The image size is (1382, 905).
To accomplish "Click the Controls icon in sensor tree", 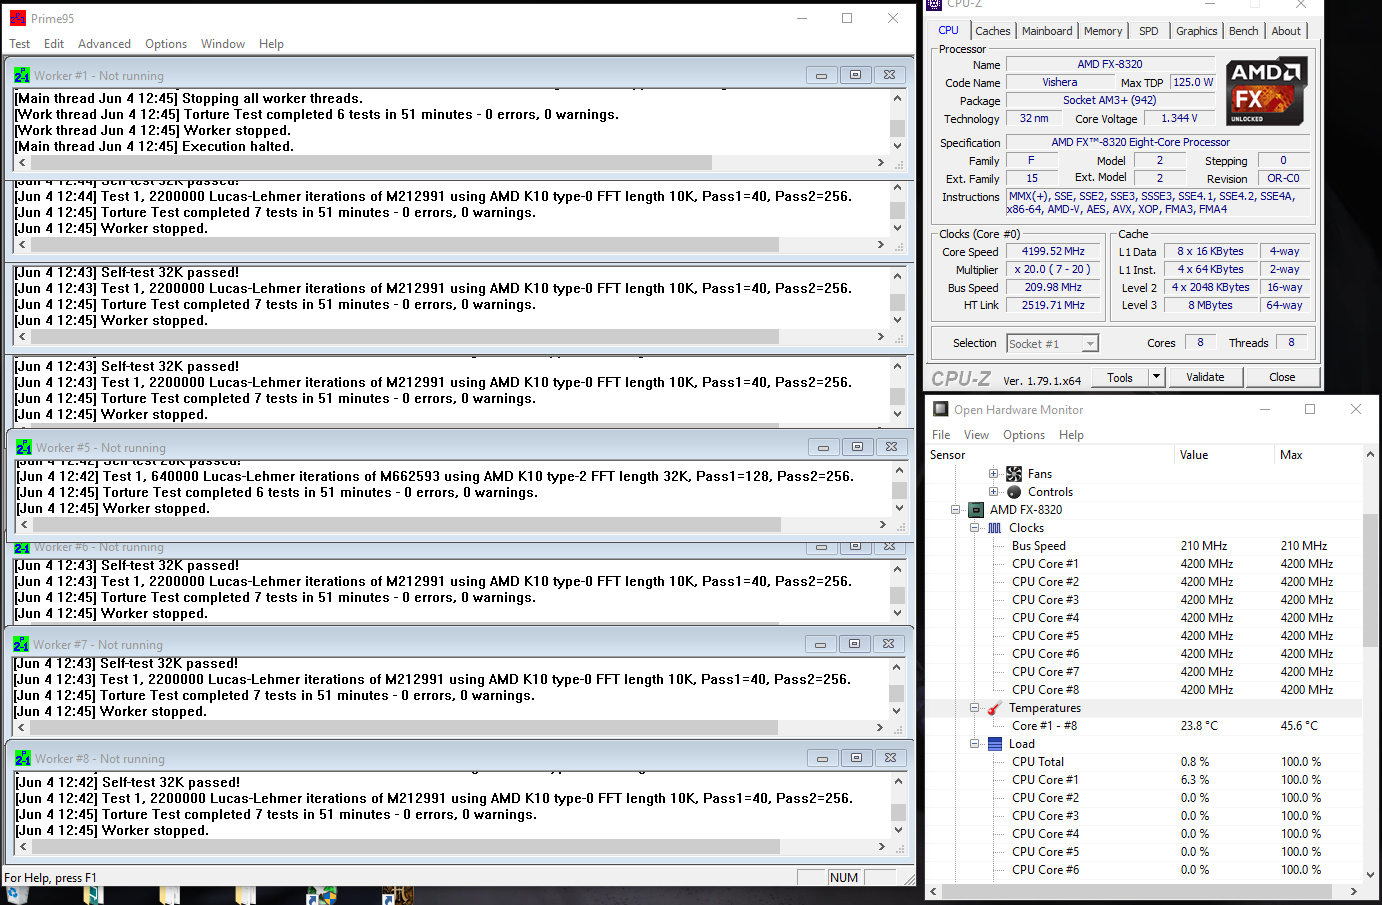I will pyautogui.click(x=1014, y=492).
